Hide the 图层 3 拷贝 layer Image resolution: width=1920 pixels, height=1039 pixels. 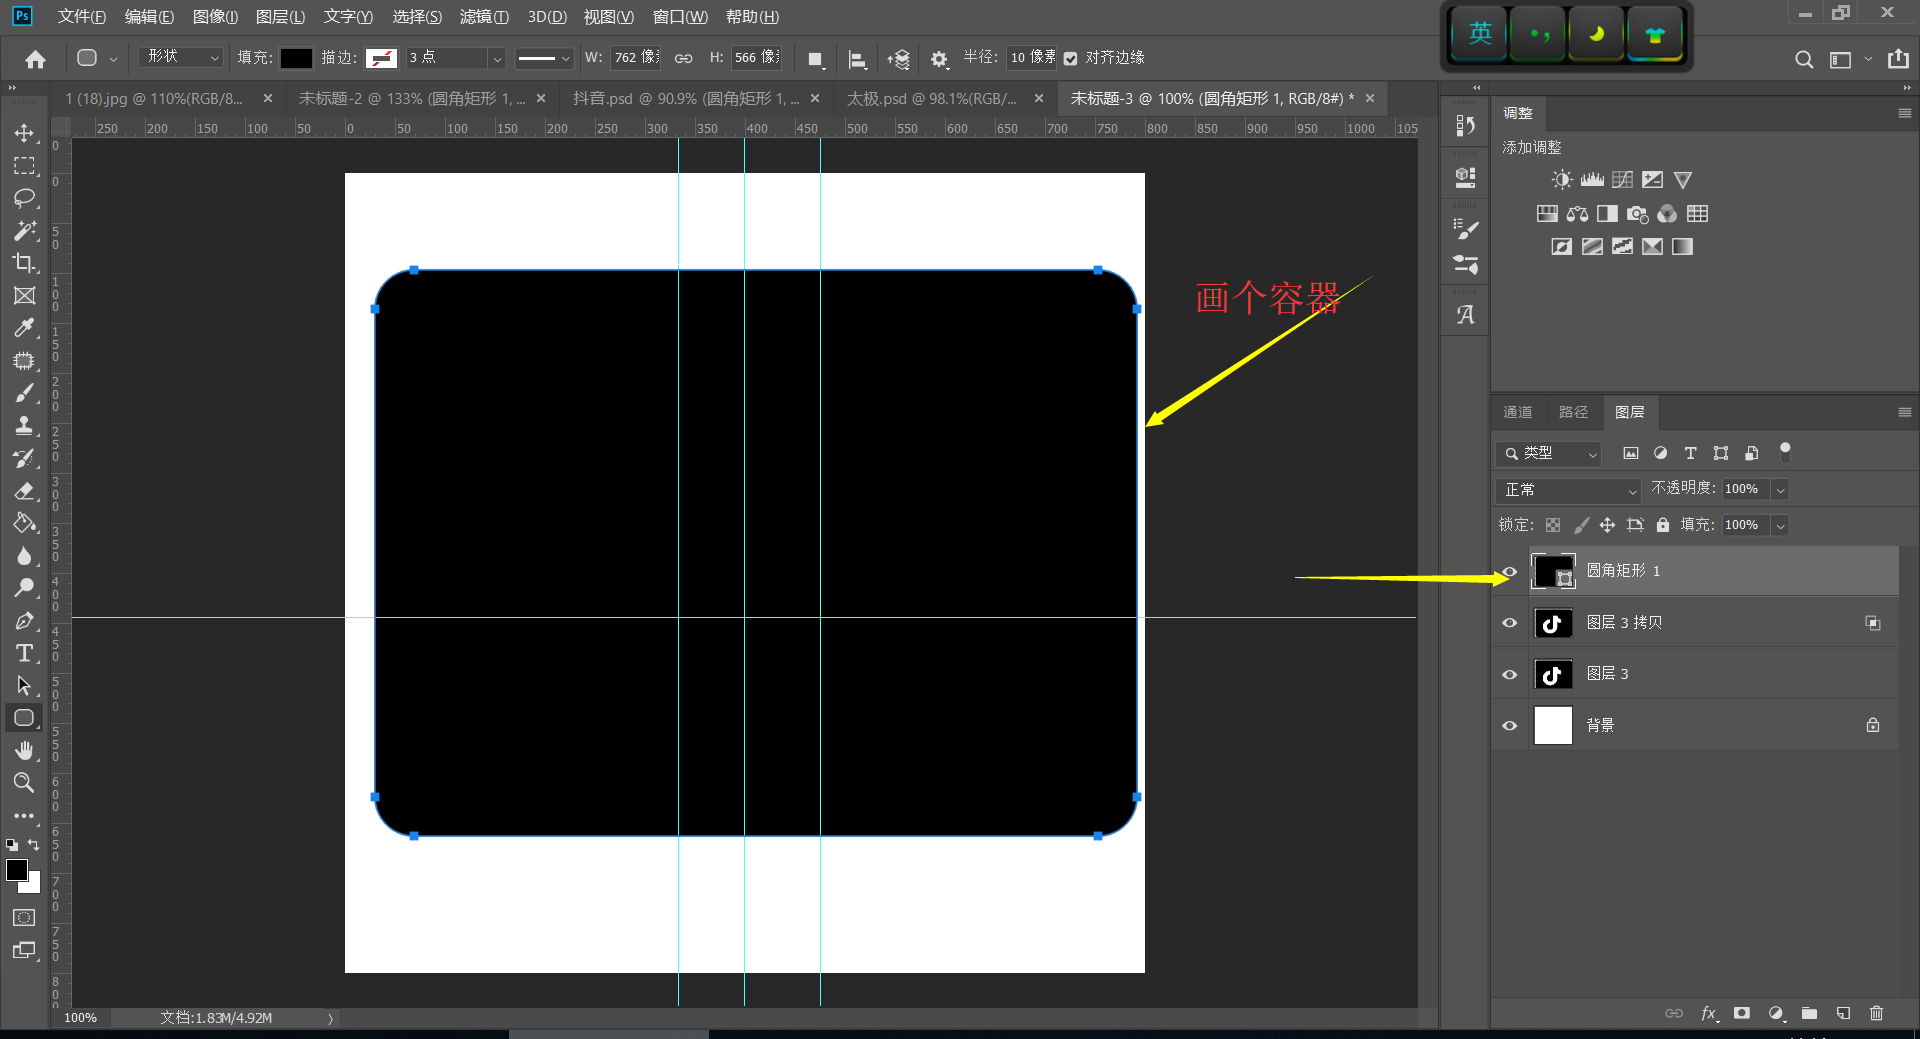[1510, 623]
